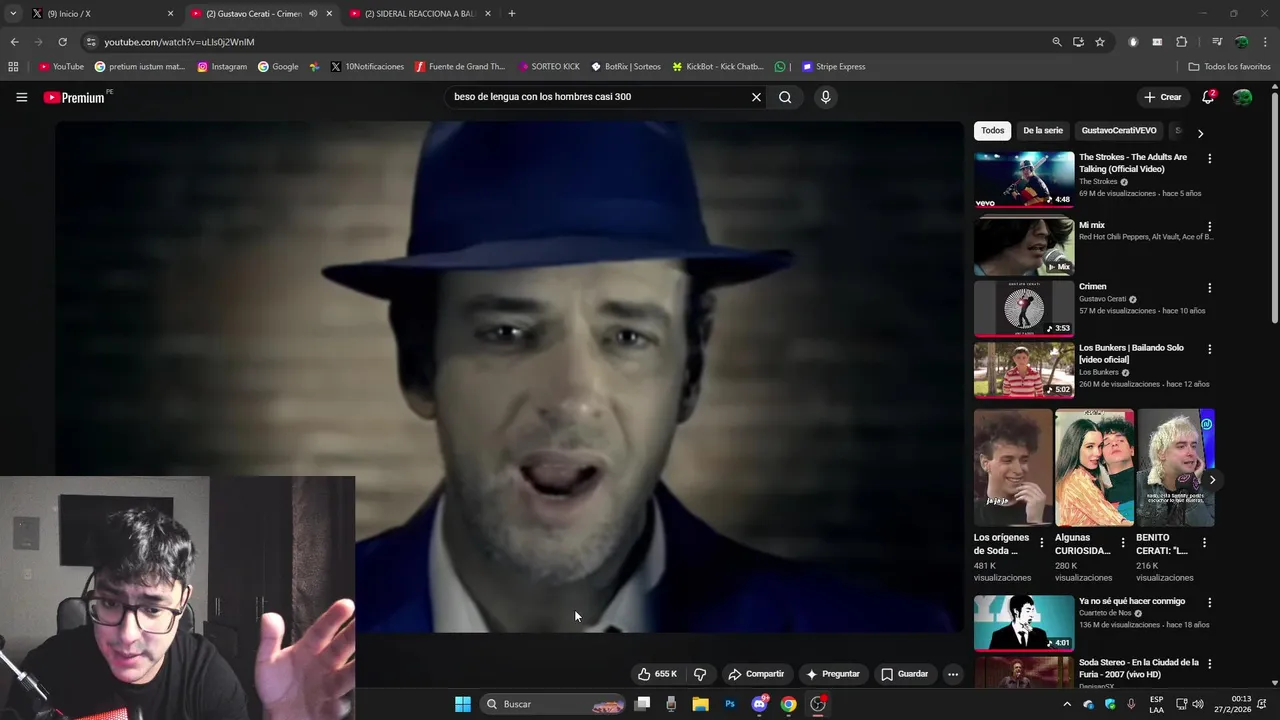Open Los Bunkers Bailando Solo thumbnail
The image size is (1280, 720).
(x=1024, y=370)
